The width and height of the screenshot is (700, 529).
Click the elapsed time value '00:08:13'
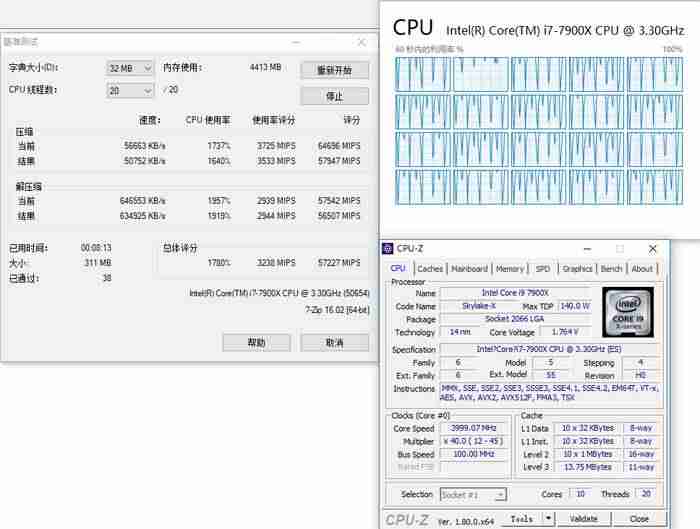[96, 248]
